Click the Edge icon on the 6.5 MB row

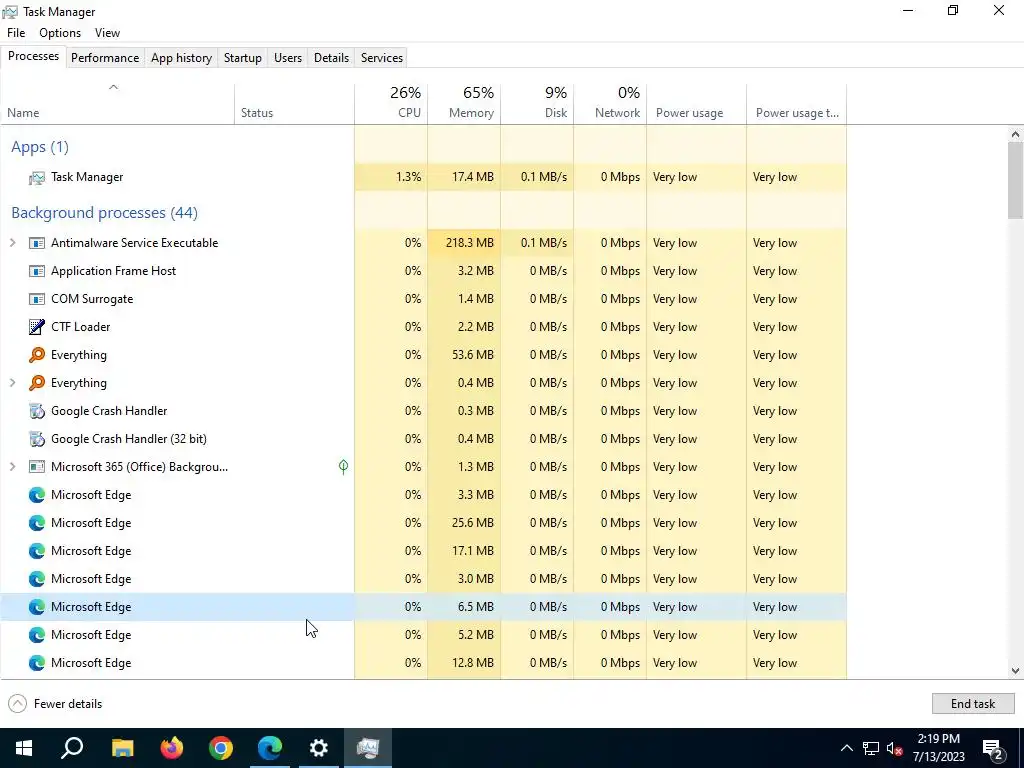coord(37,607)
